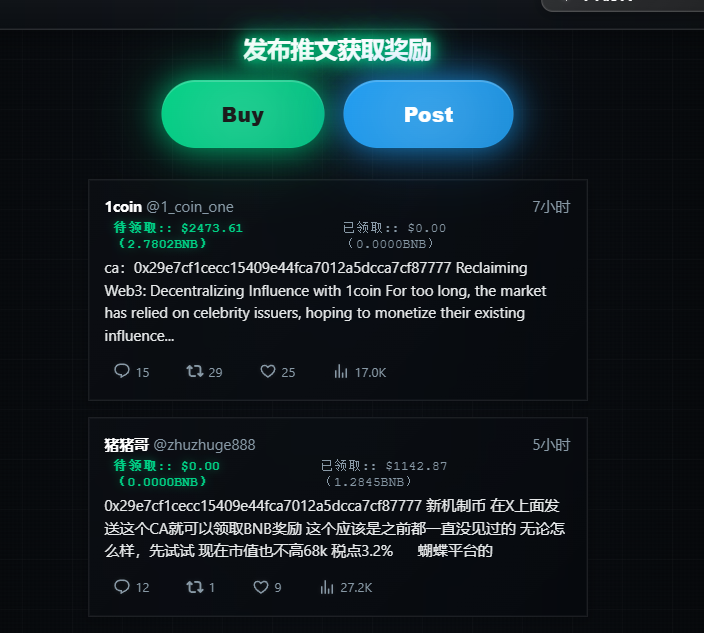View analytics icon showing 27.2K views

pyautogui.click(x=327, y=587)
